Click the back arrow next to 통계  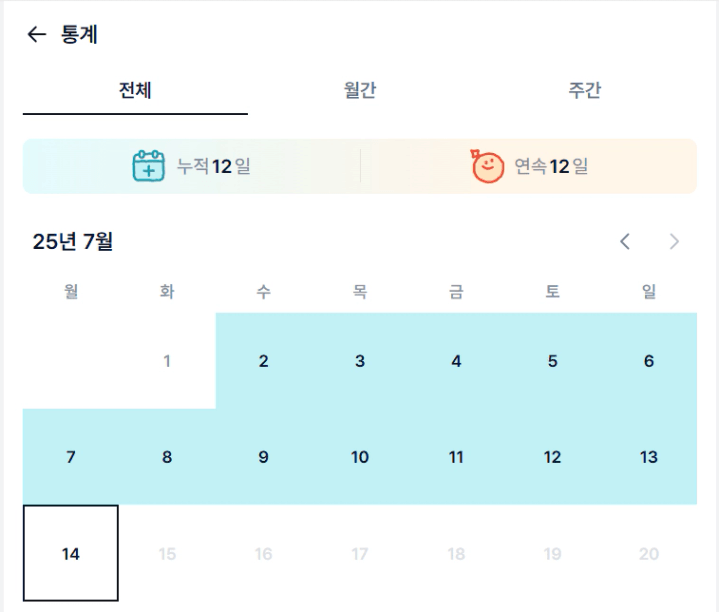(x=37, y=34)
